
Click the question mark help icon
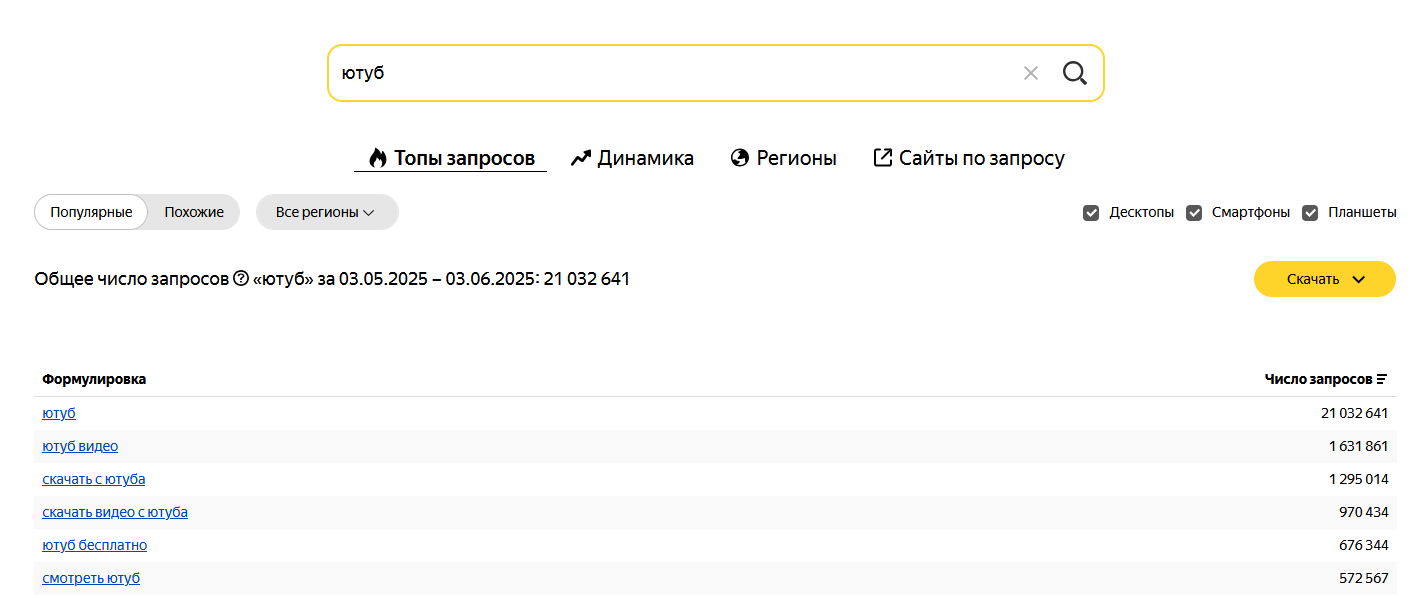241,279
